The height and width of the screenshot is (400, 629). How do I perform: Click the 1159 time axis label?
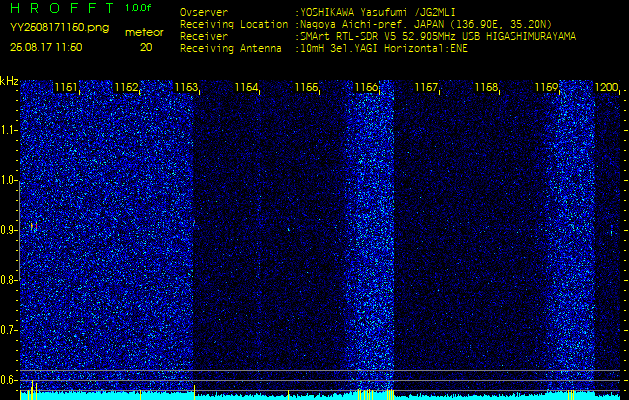point(547,87)
